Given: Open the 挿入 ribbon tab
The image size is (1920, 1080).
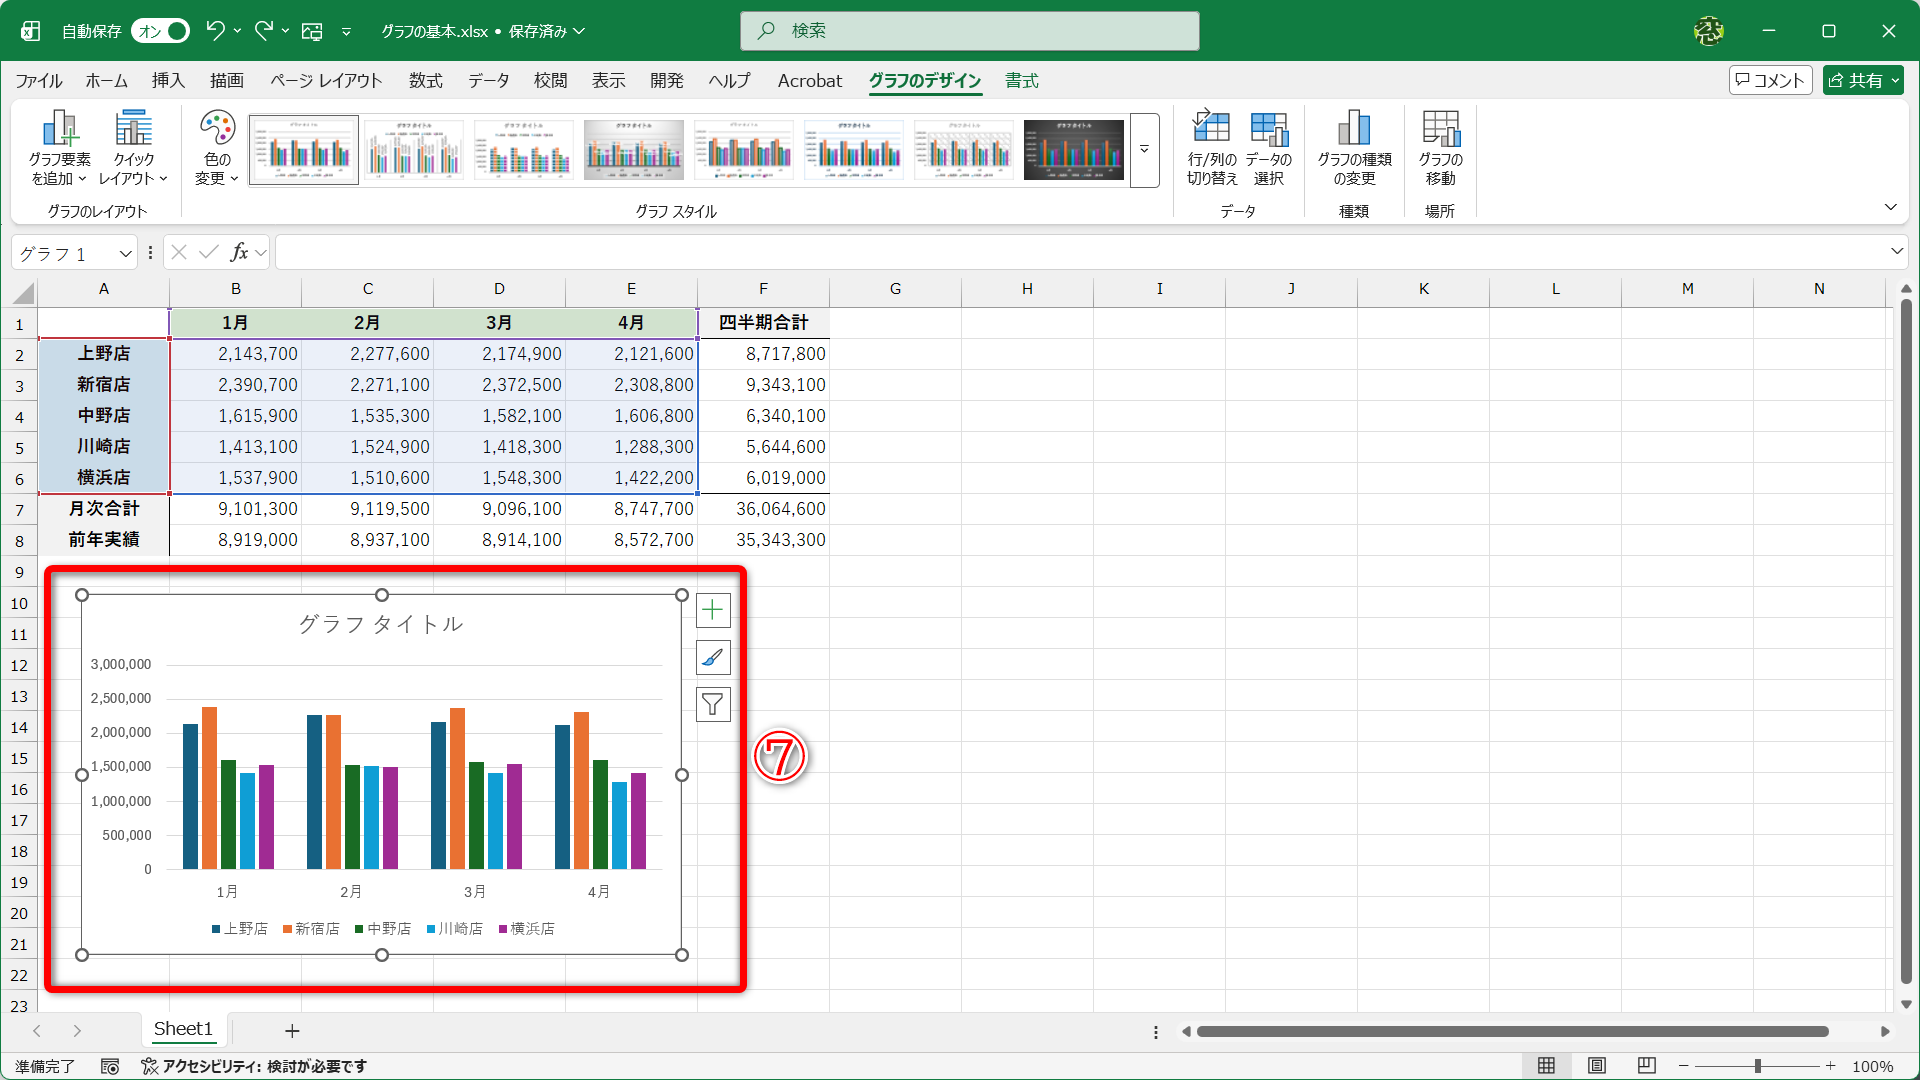Looking at the screenshot, I should click(x=168, y=81).
